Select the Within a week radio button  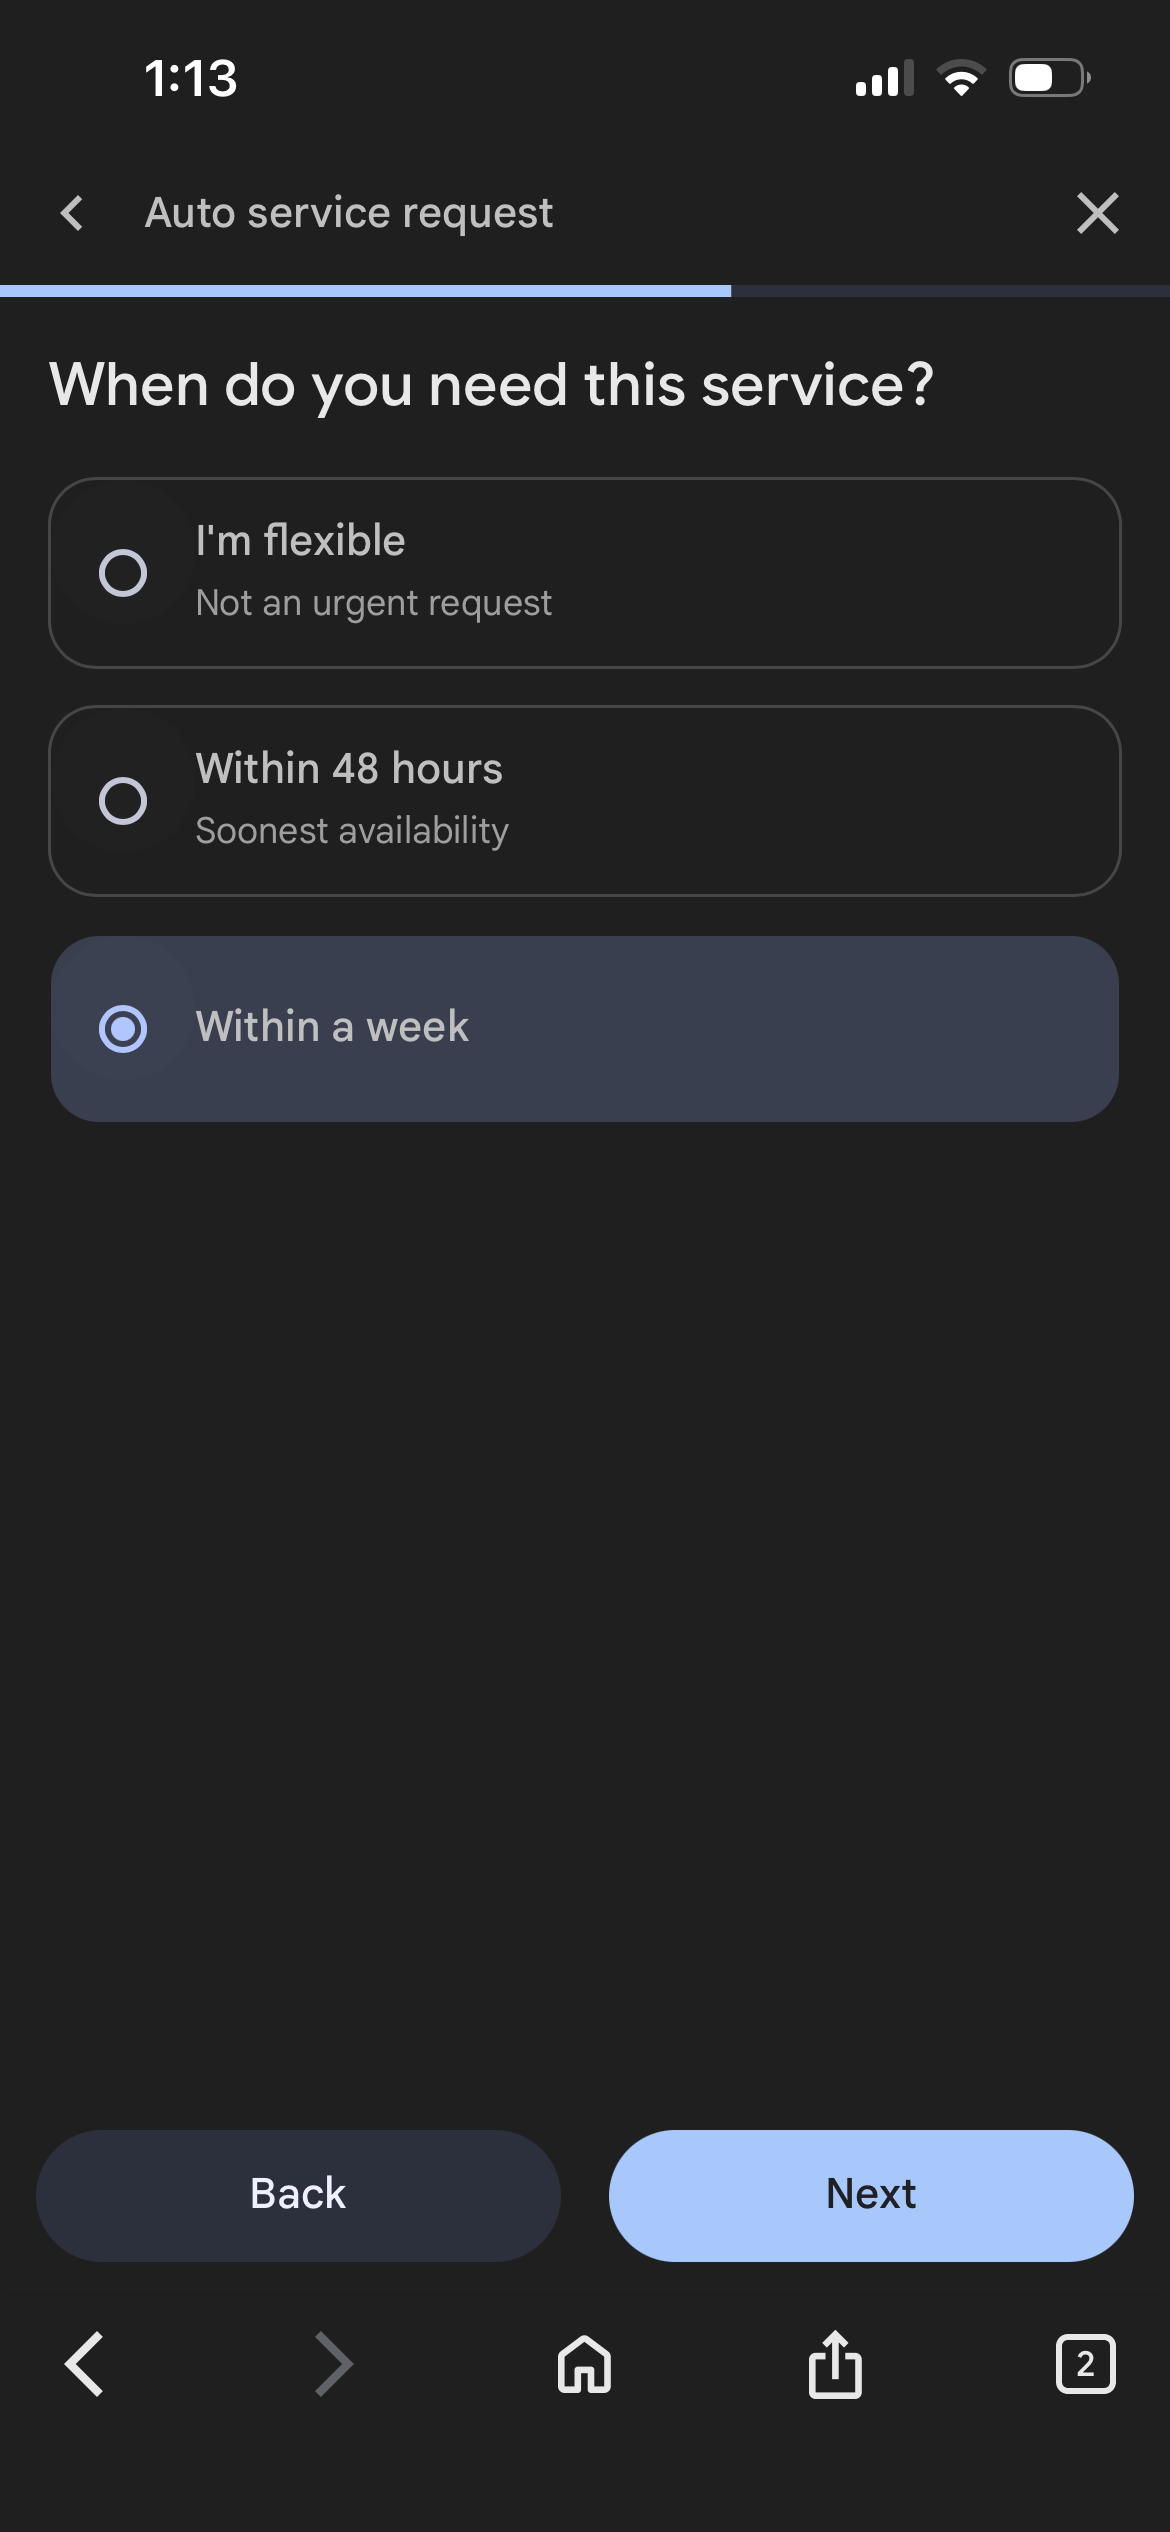tap(123, 1029)
